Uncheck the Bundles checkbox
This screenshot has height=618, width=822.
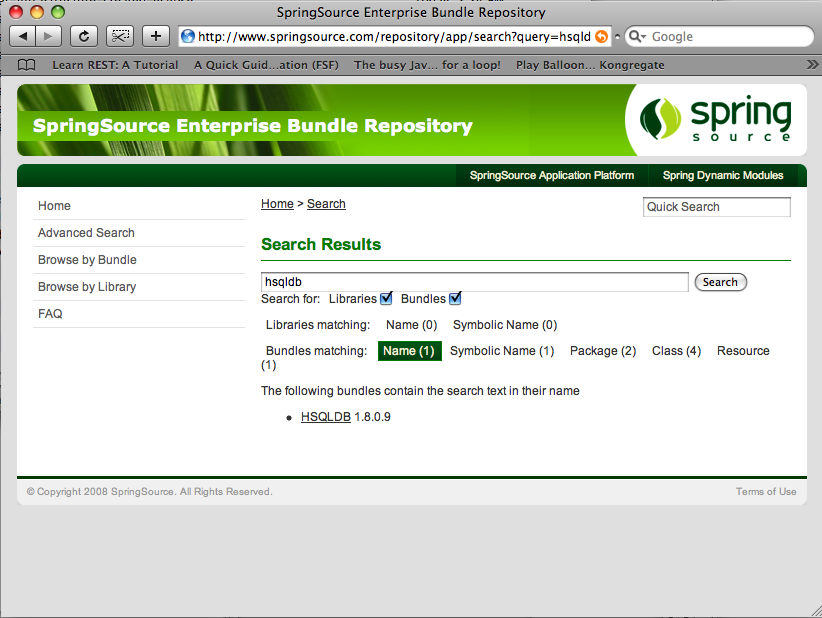(455, 298)
